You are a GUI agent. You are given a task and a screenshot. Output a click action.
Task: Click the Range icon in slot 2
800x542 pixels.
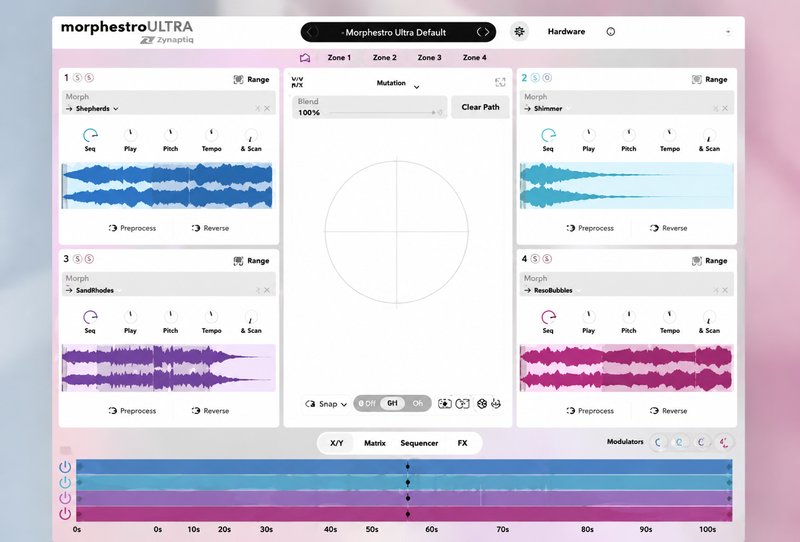coord(696,80)
